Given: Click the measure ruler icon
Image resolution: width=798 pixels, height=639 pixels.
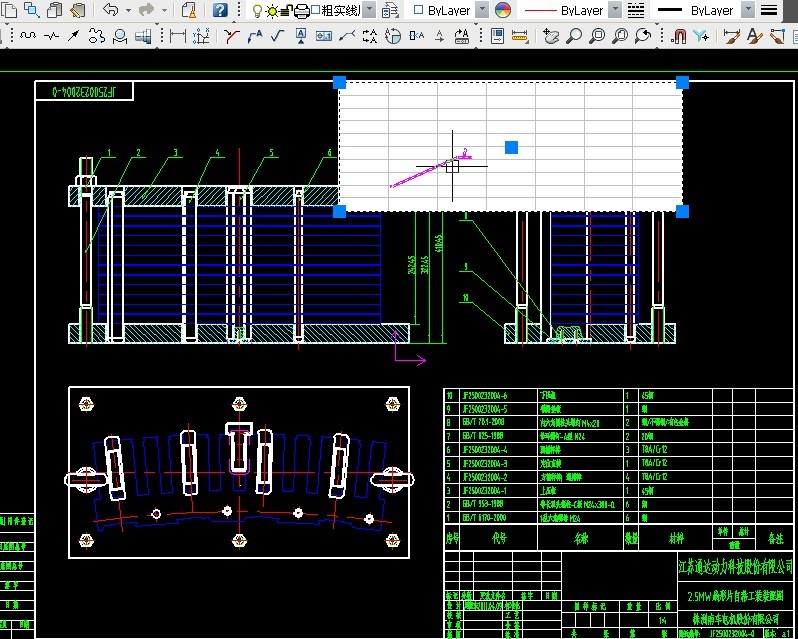Looking at the screenshot, I should [x=519, y=36].
